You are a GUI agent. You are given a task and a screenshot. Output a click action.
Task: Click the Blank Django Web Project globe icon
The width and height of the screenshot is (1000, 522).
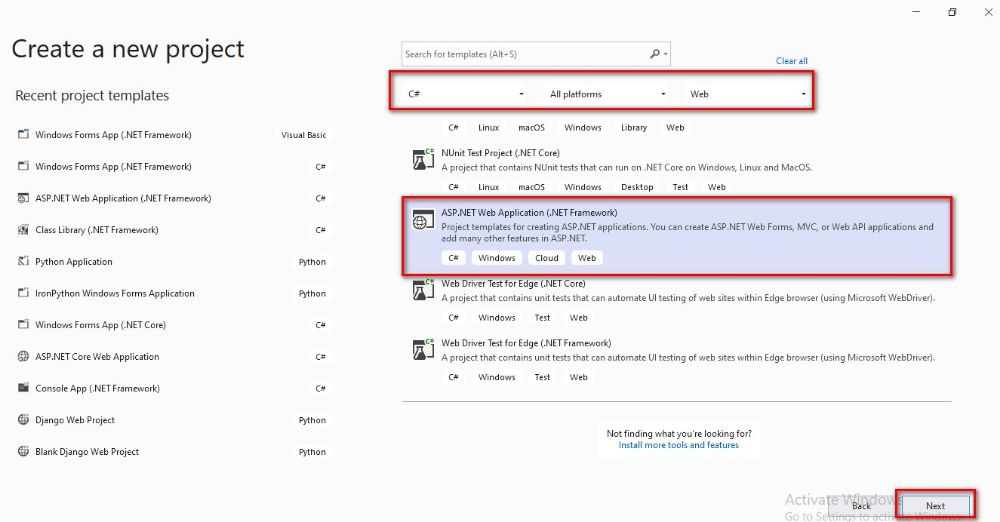[x=24, y=451]
